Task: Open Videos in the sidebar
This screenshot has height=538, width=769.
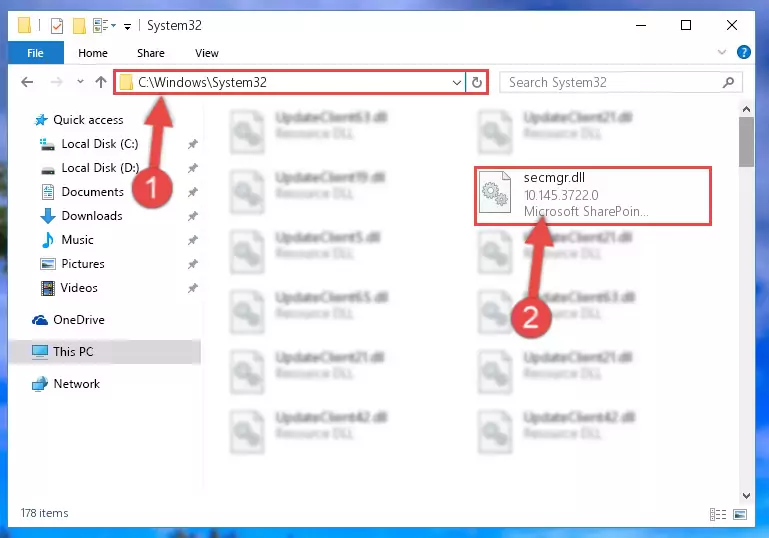Action: pyautogui.click(x=79, y=288)
